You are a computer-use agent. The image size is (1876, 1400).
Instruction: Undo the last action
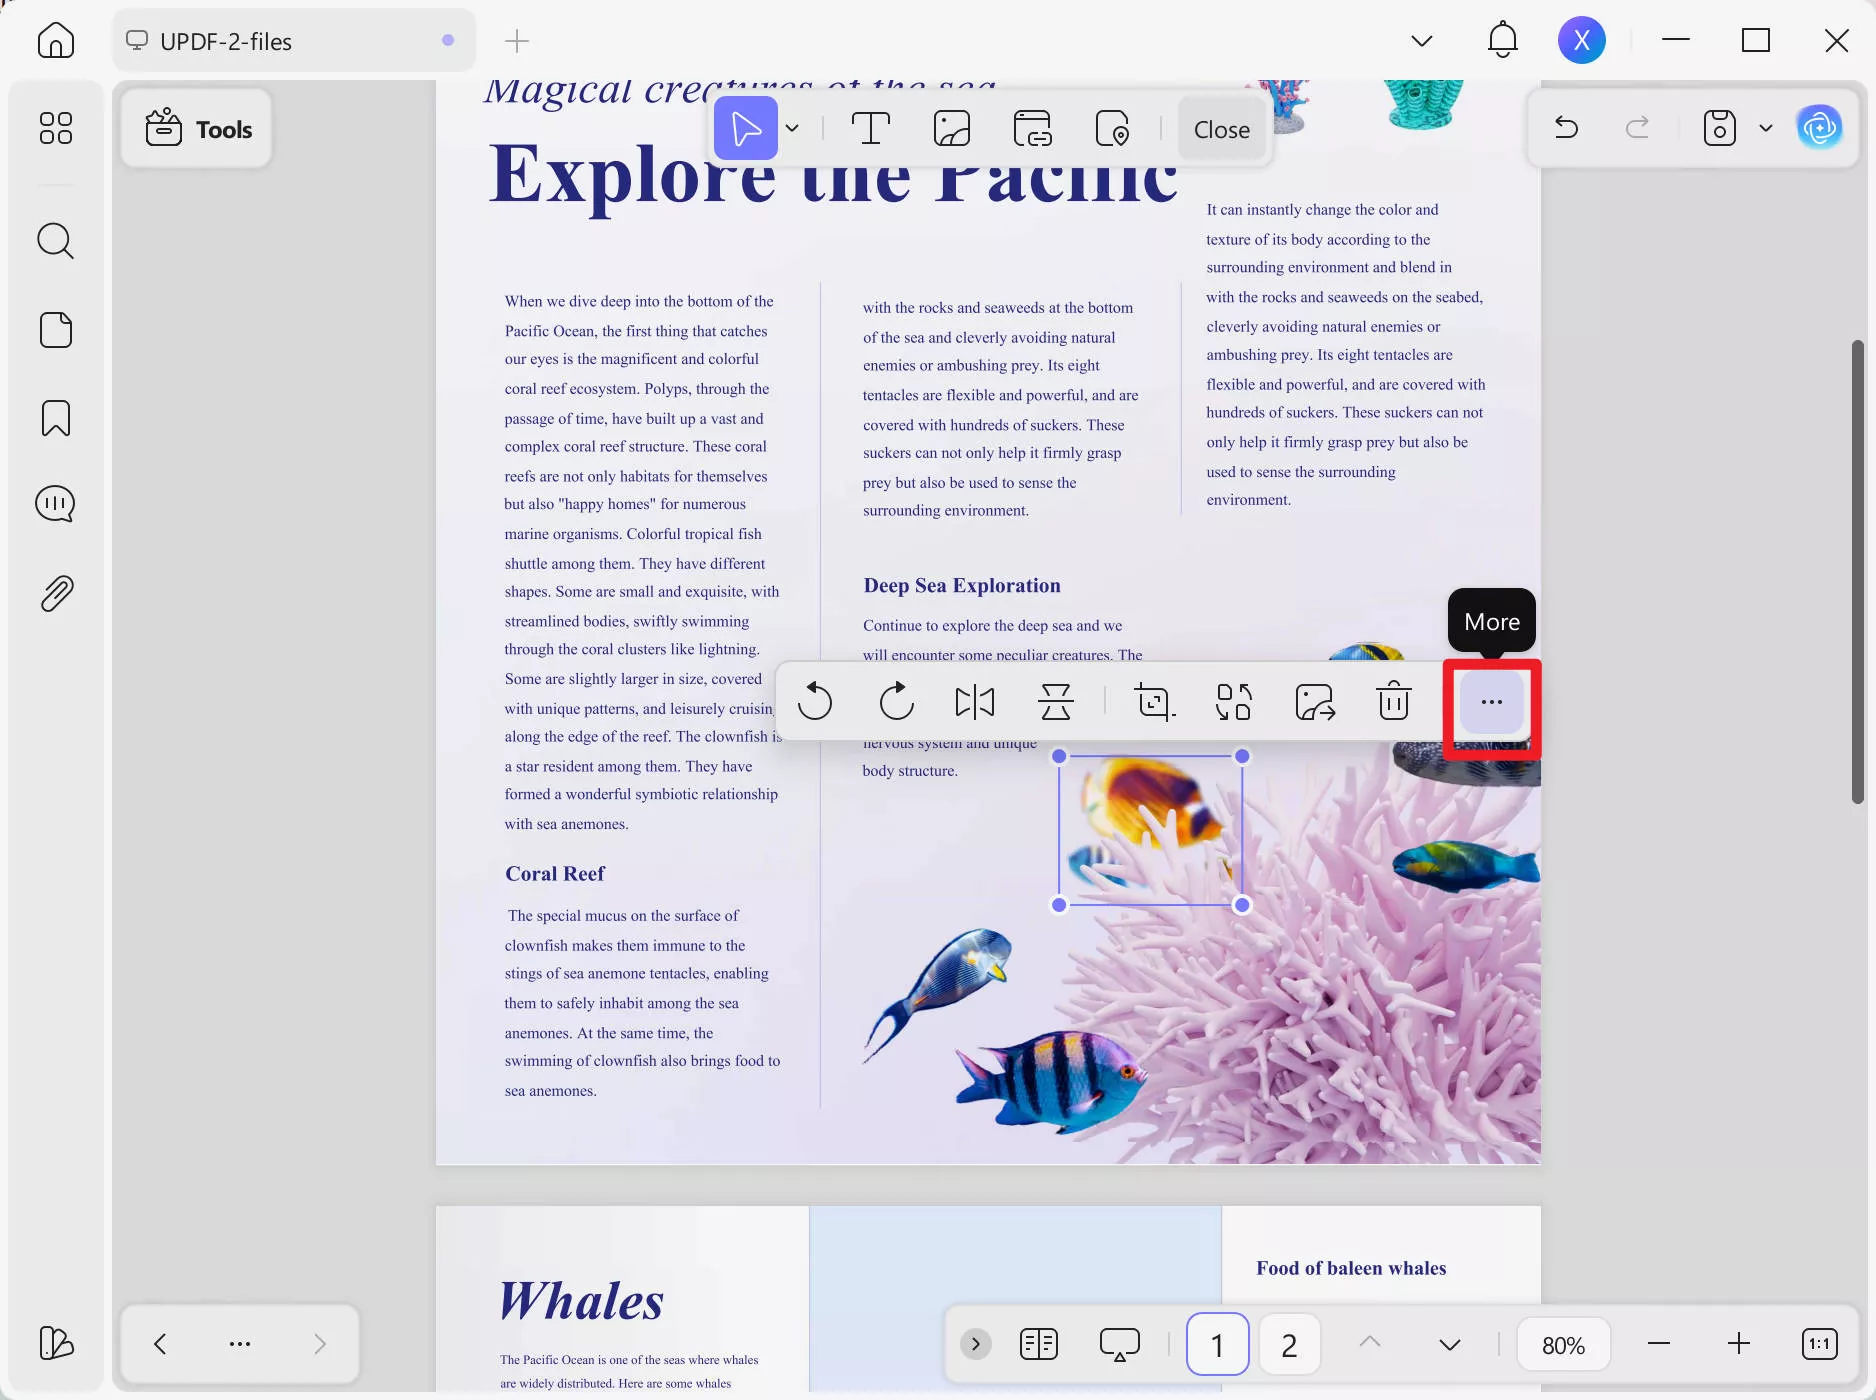click(x=1566, y=128)
